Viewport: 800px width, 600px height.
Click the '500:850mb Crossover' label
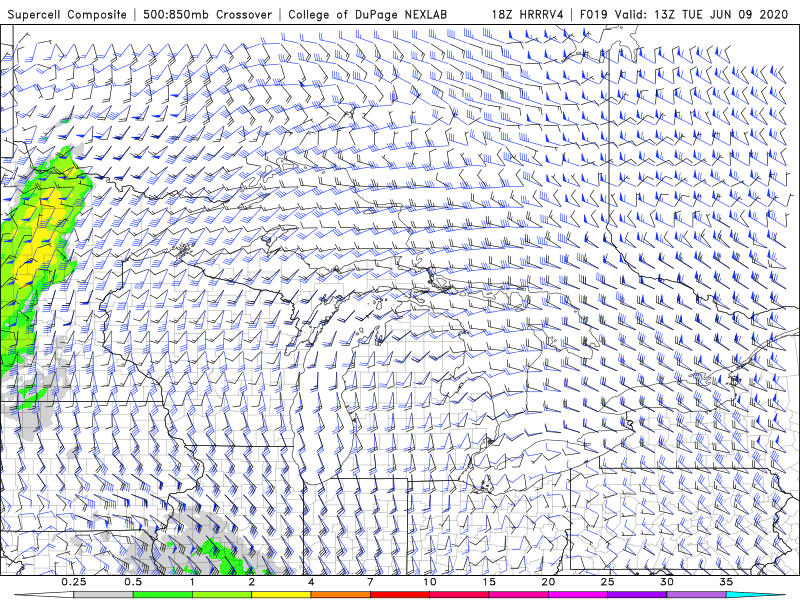208,14
